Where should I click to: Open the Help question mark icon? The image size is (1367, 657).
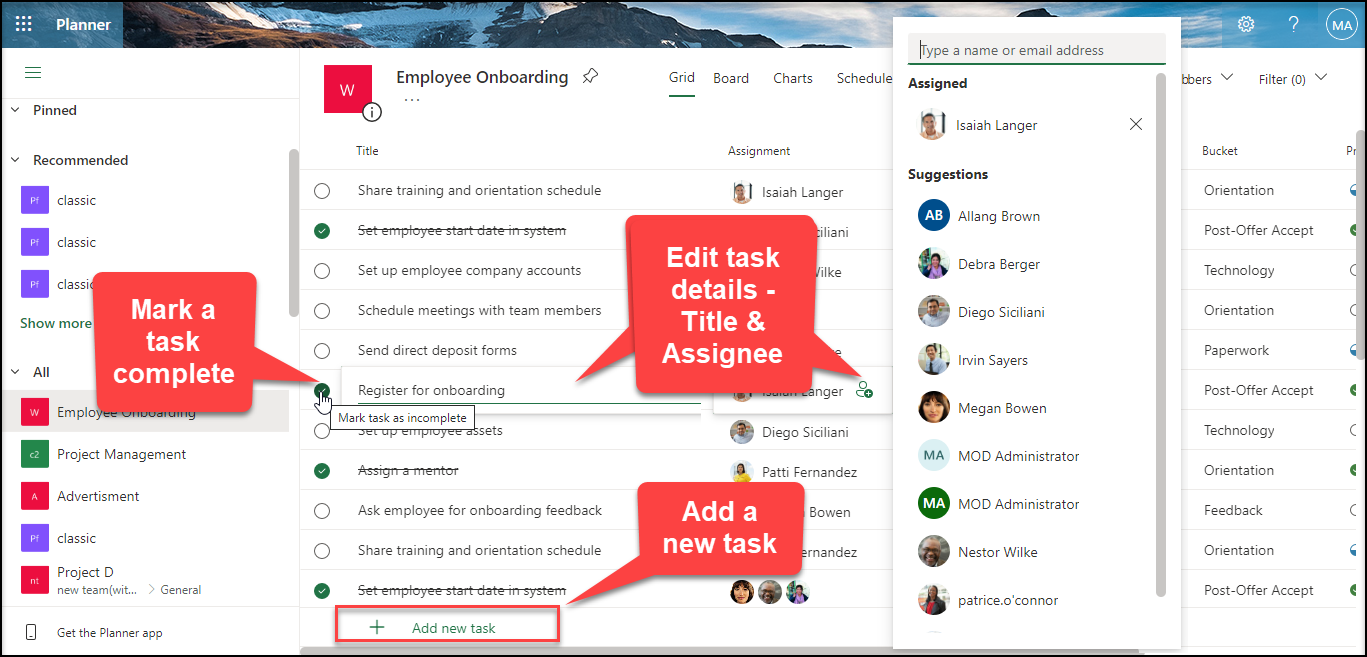tap(1292, 24)
